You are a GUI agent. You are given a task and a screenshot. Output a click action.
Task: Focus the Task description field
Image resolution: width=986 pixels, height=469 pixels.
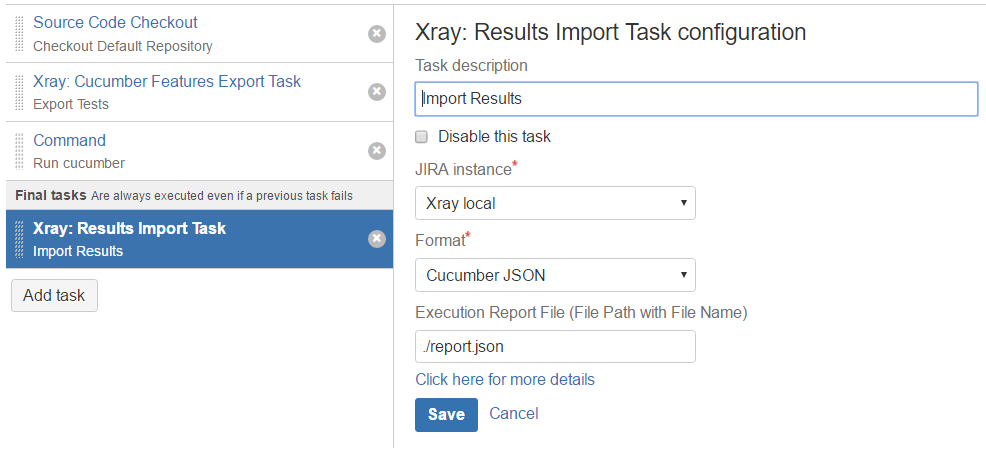tap(696, 99)
